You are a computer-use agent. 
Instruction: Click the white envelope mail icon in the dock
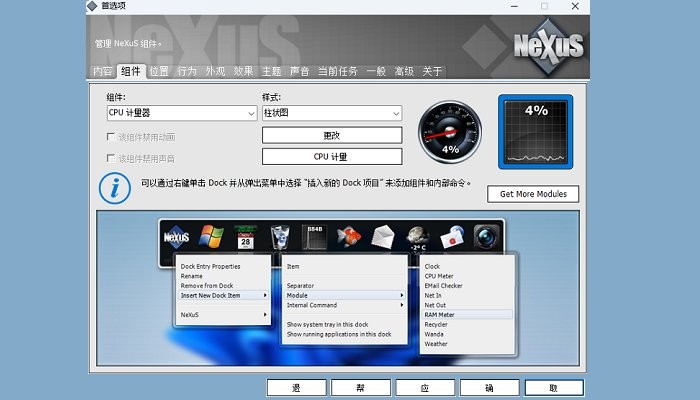tap(383, 237)
